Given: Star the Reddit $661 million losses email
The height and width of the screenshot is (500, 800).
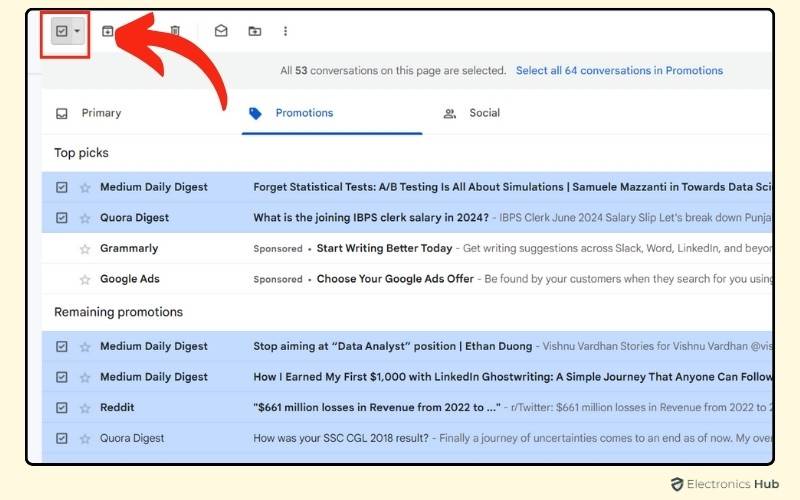Looking at the screenshot, I should click(x=85, y=408).
